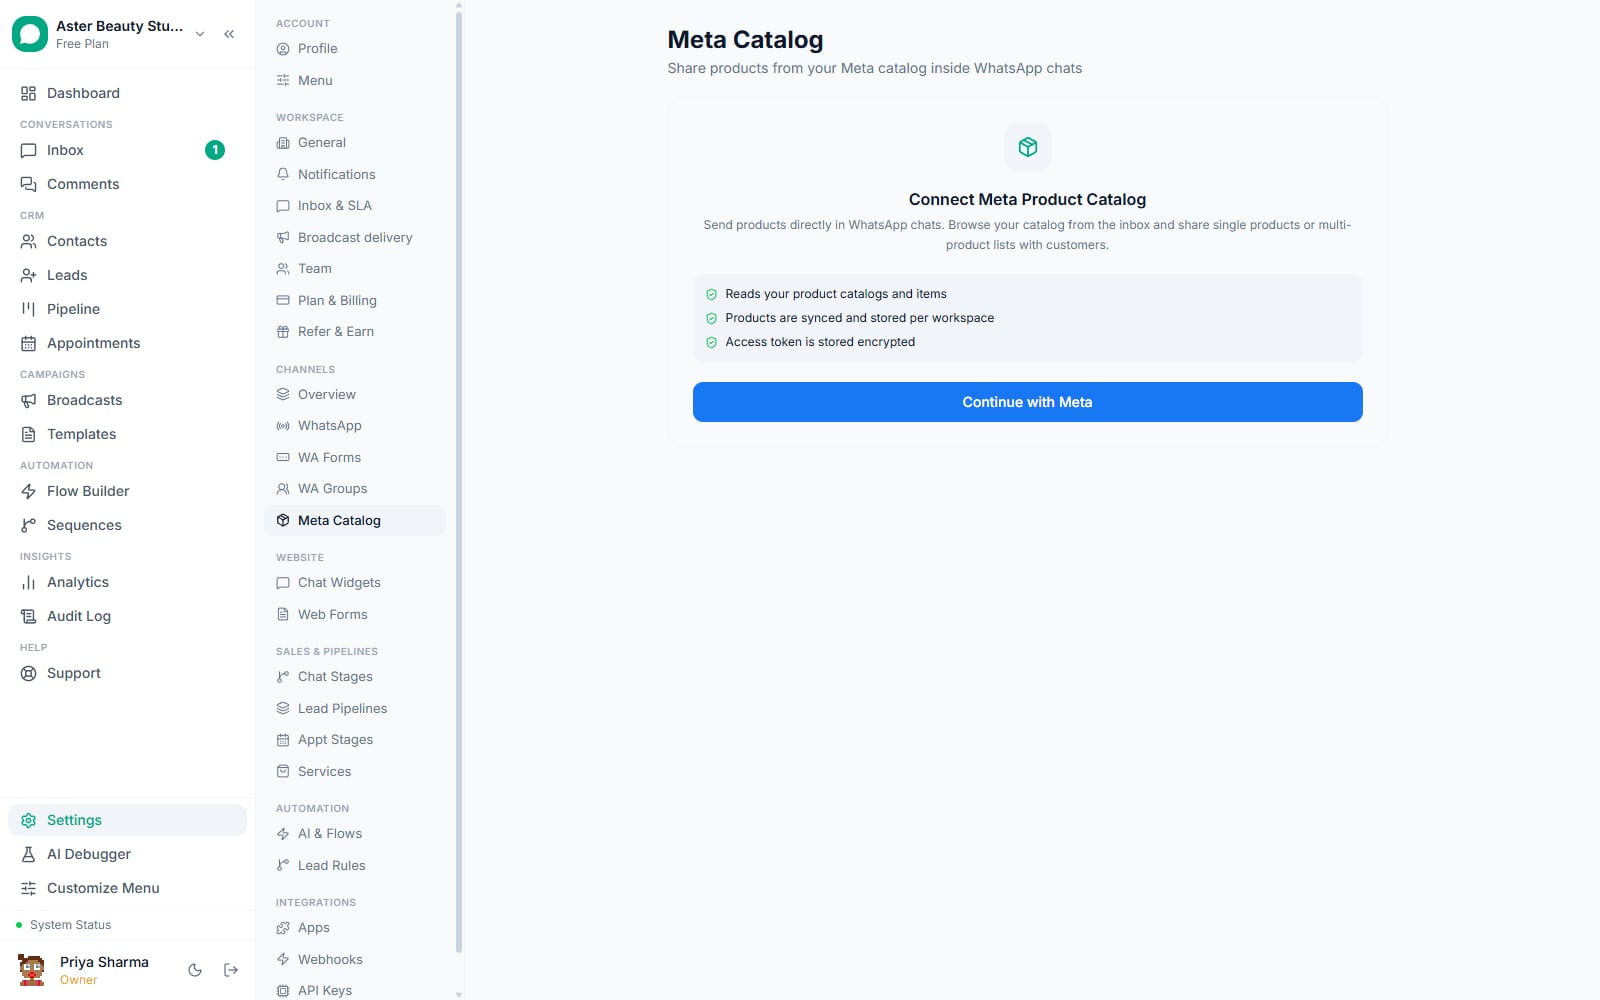Go to General workspace settings

pos(354,143)
